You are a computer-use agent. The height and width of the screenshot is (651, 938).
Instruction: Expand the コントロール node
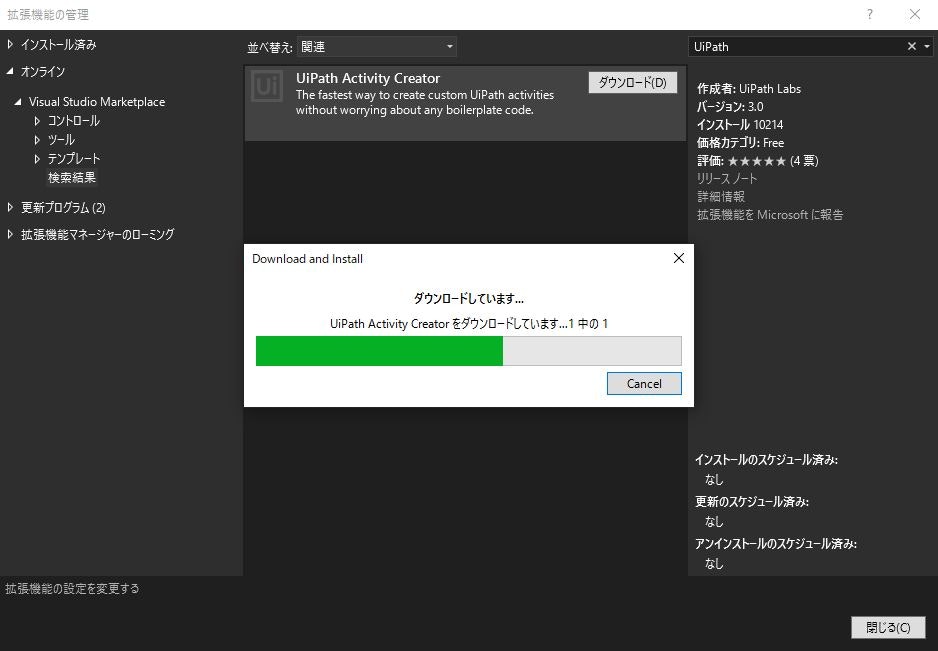37,121
